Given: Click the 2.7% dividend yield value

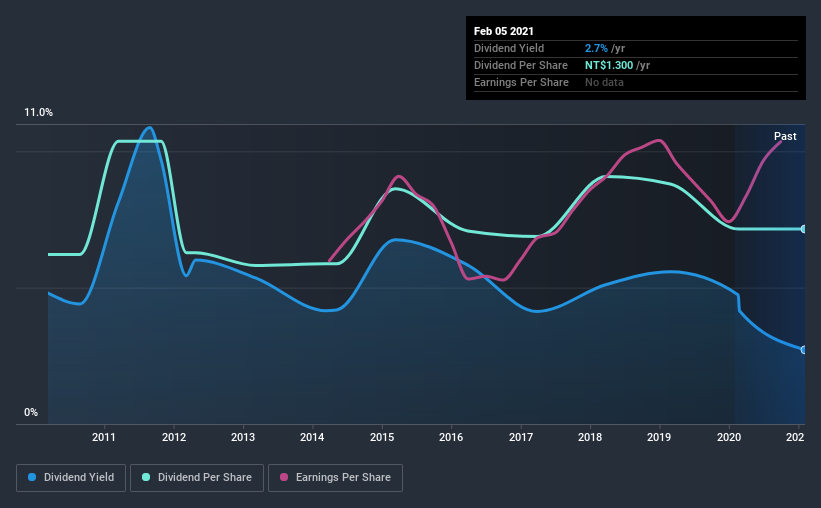Looking at the screenshot, I should [x=596, y=48].
